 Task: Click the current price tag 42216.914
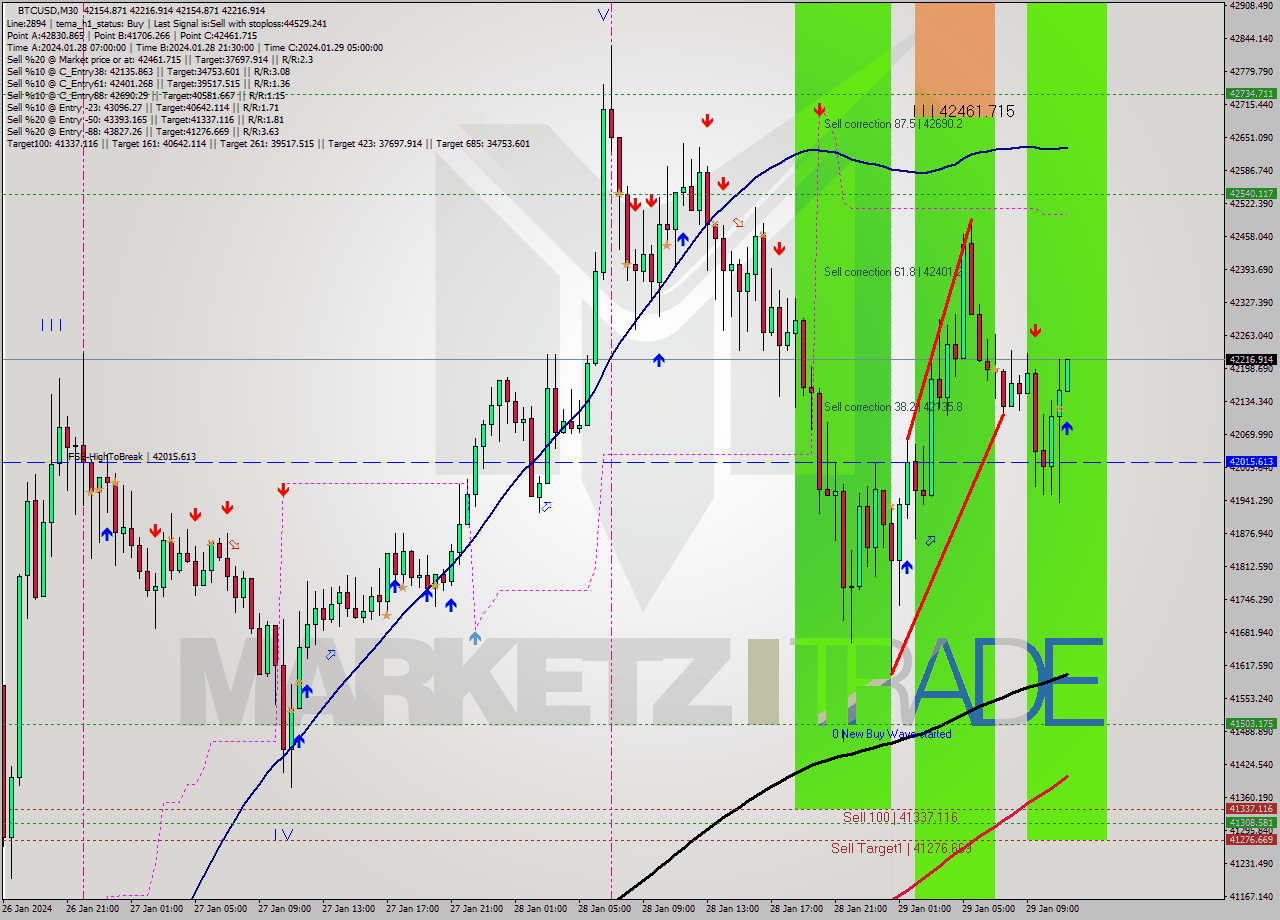click(x=1251, y=359)
